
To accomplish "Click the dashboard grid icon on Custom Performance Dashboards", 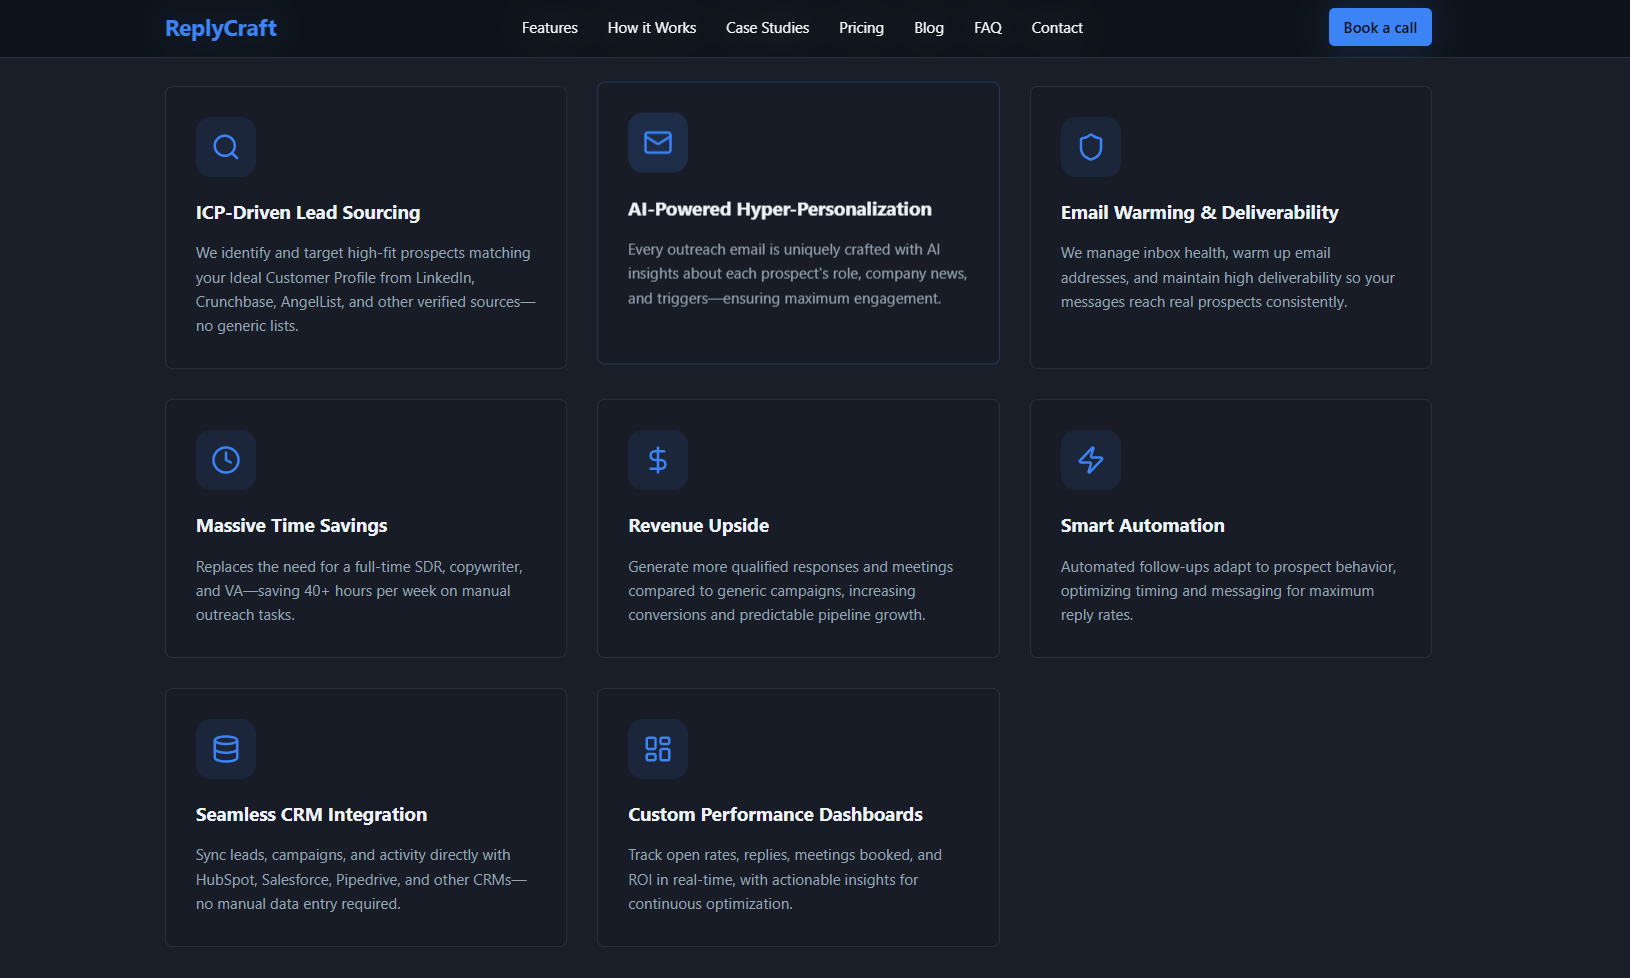I will pyautogui.click(x=658, y=748).
